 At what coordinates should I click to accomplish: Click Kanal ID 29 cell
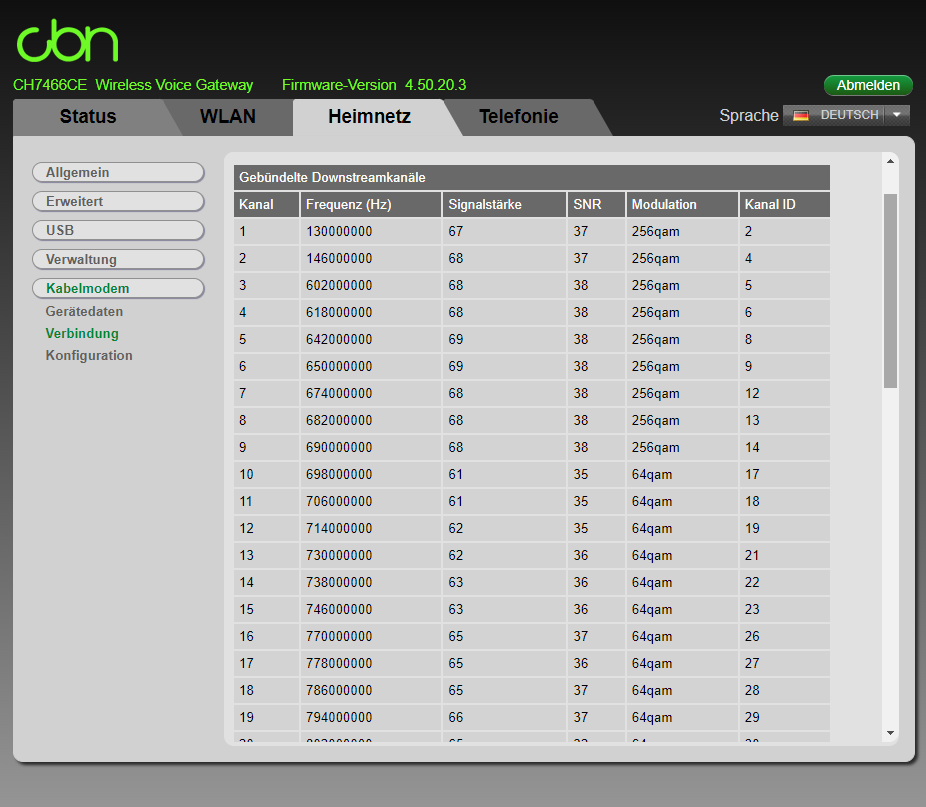coord(785,717)
